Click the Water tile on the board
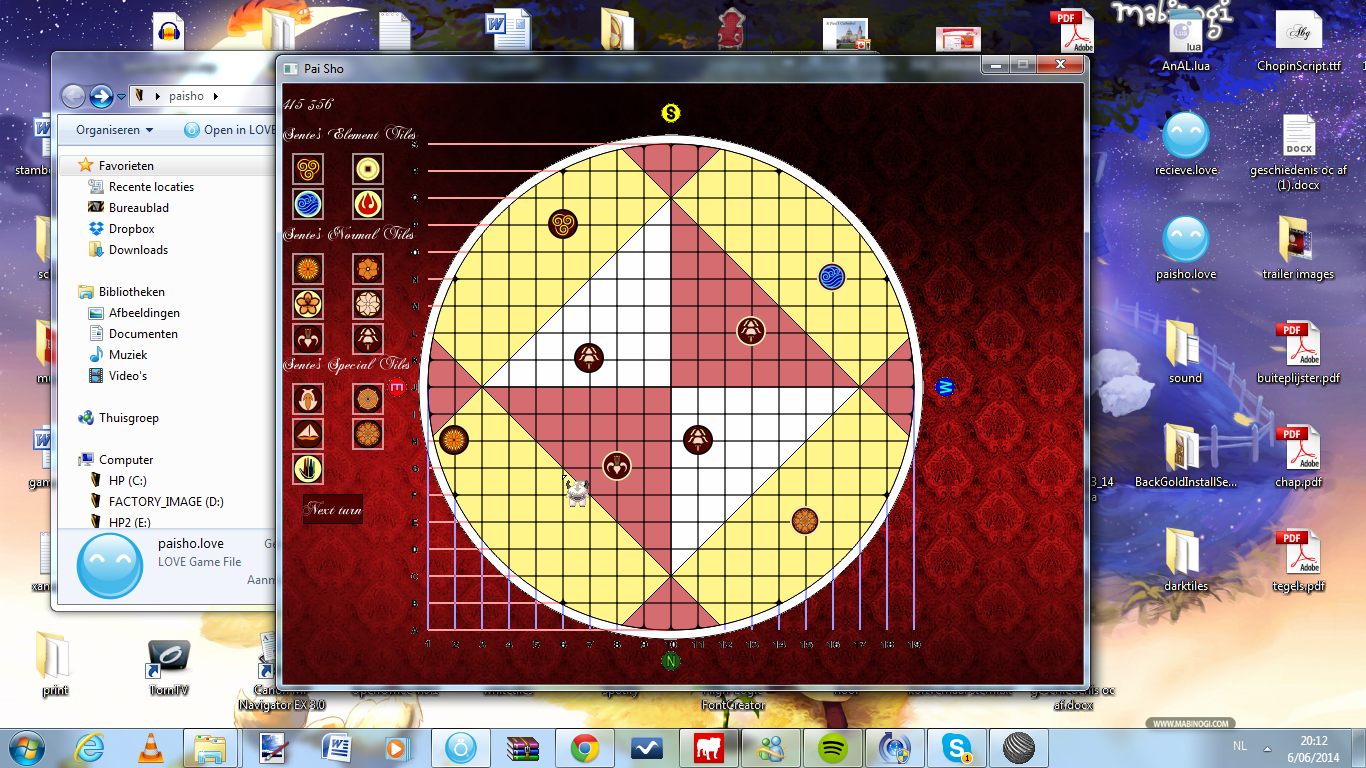Screen dimensions: 1366x768 (832, 277)
